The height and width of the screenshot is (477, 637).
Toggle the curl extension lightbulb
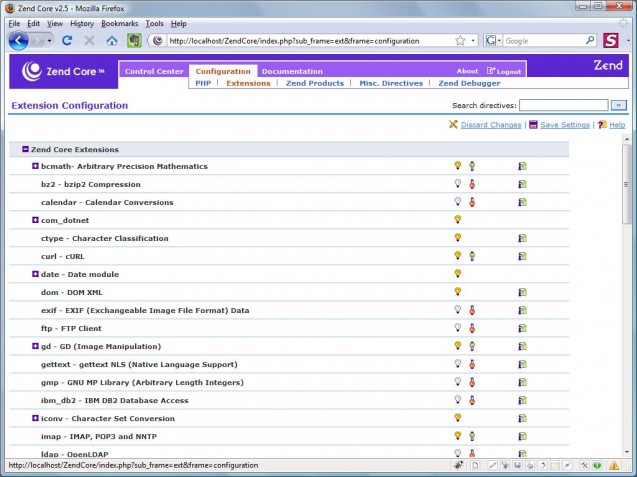coord(457,255)
